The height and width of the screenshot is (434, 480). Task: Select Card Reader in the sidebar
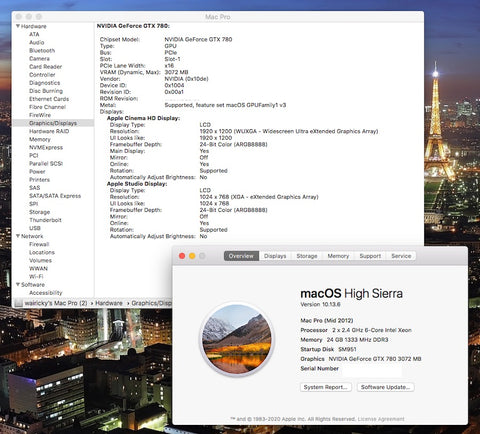46,67
